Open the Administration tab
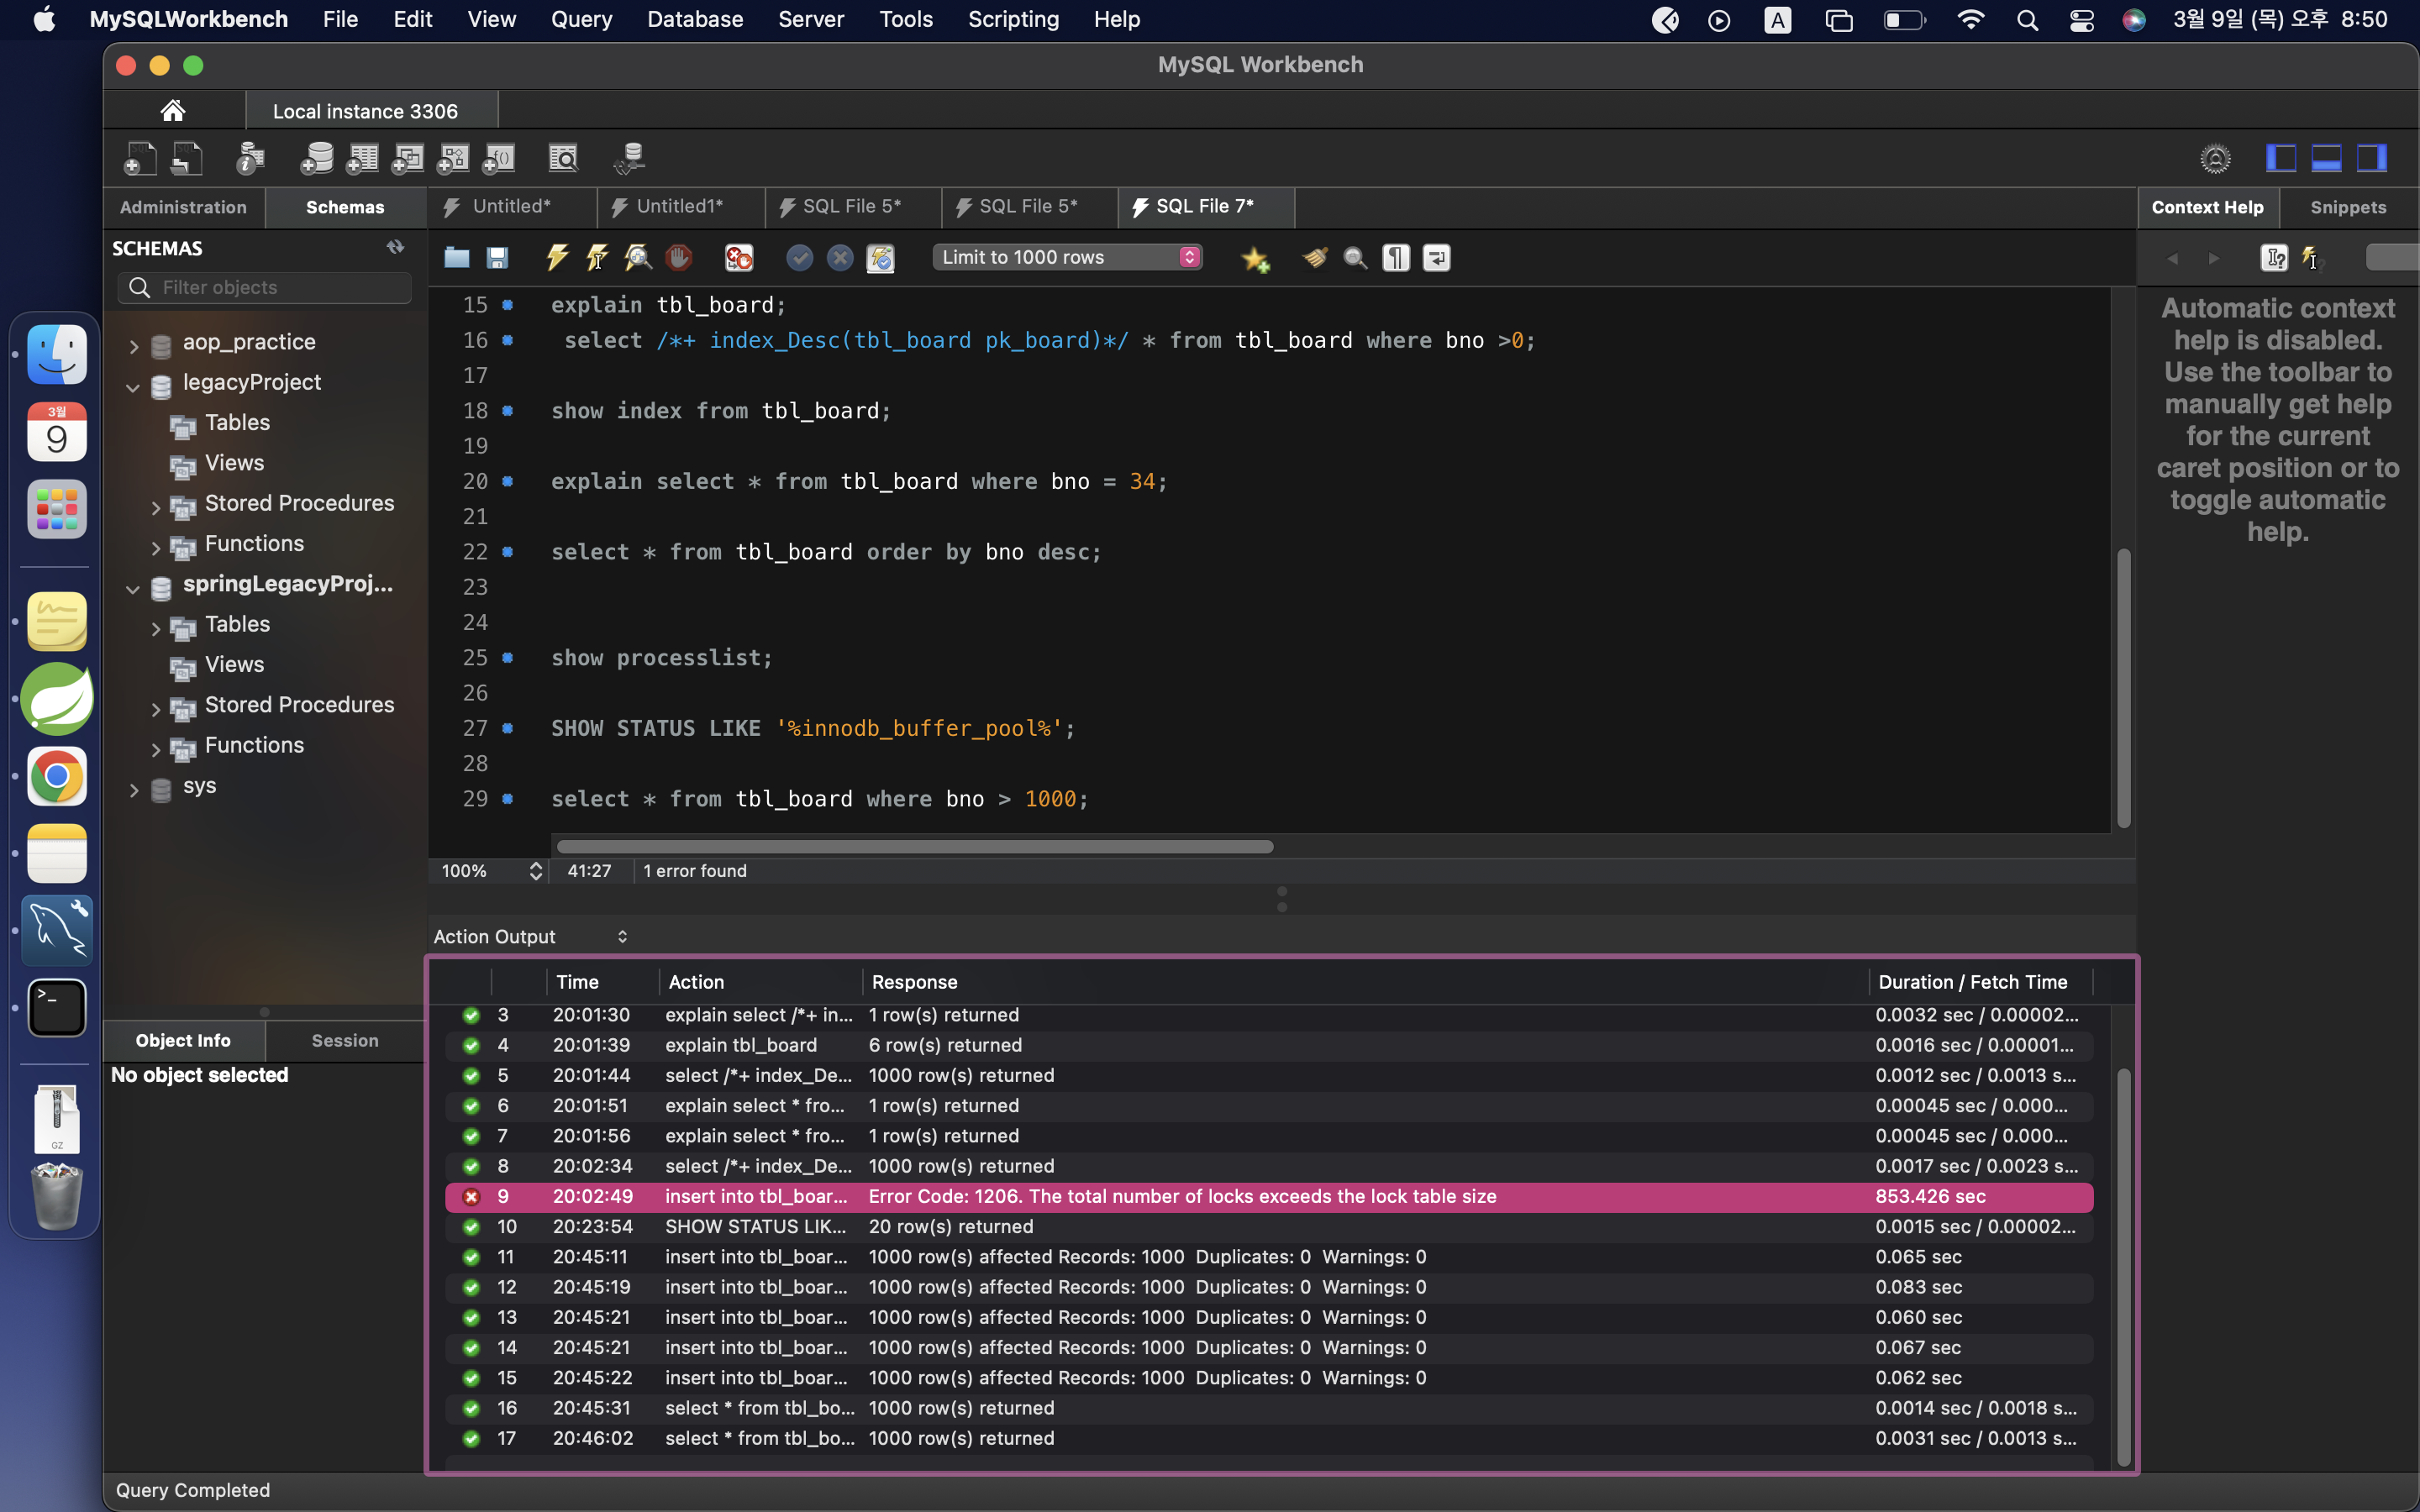 (183, 207)
